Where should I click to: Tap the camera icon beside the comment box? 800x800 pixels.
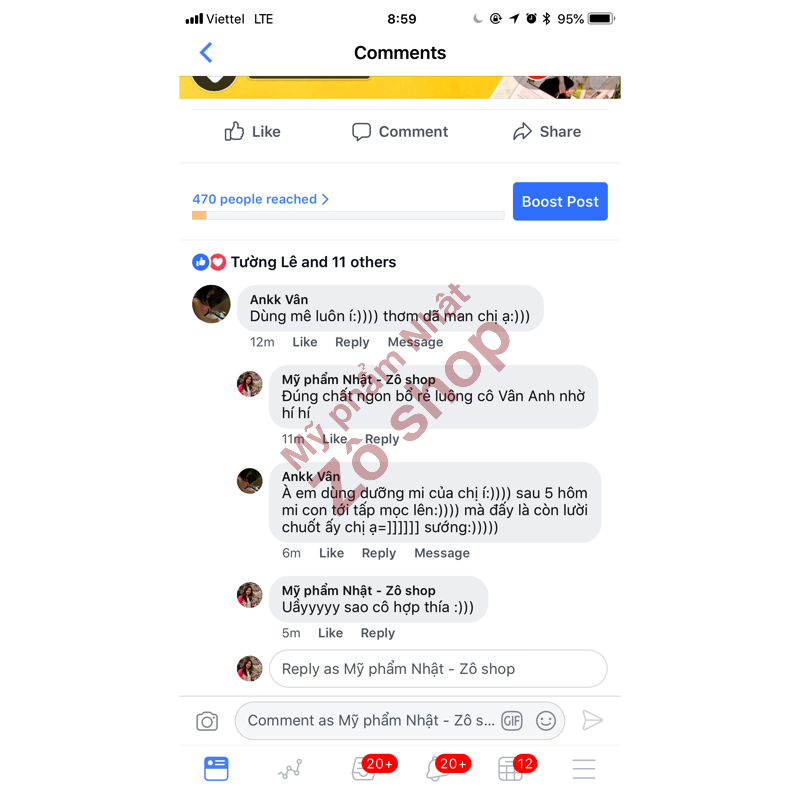[x=207, y=720]
